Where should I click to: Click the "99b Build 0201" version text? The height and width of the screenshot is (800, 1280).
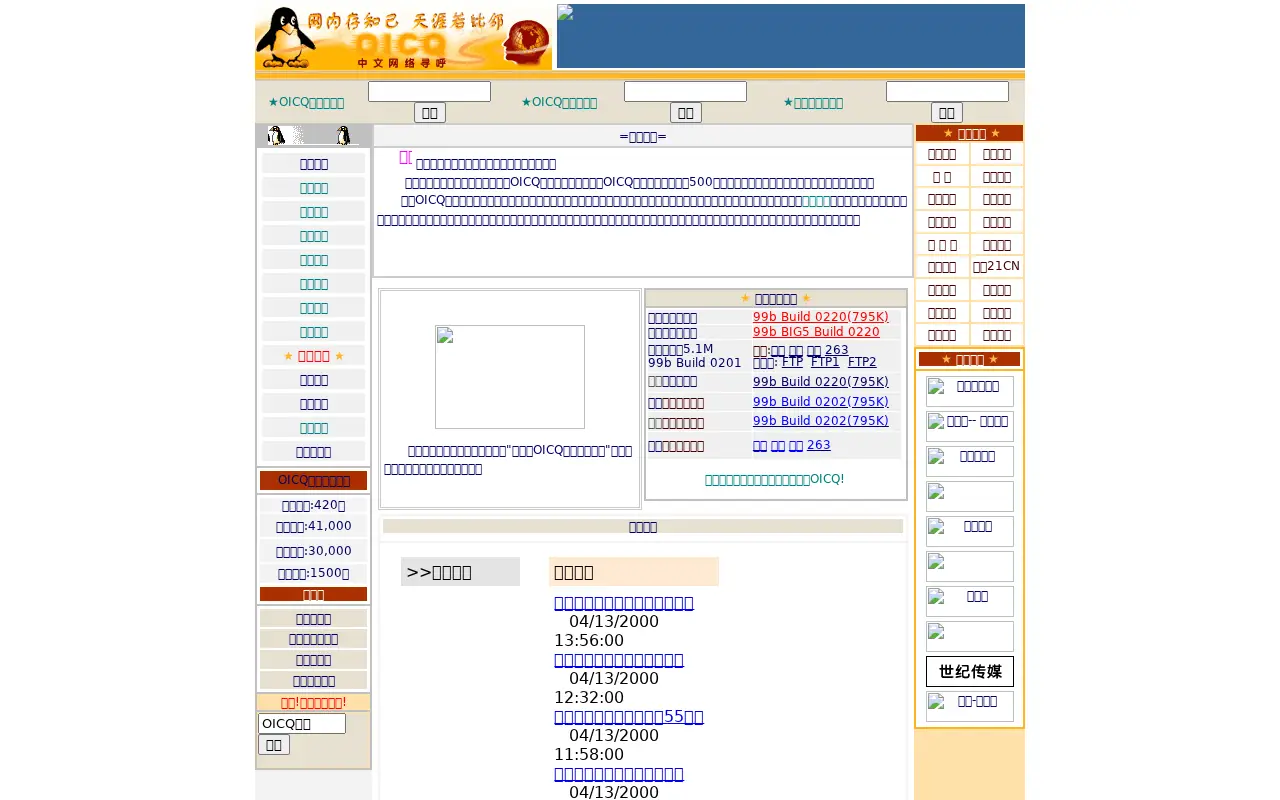coord(695,363)
